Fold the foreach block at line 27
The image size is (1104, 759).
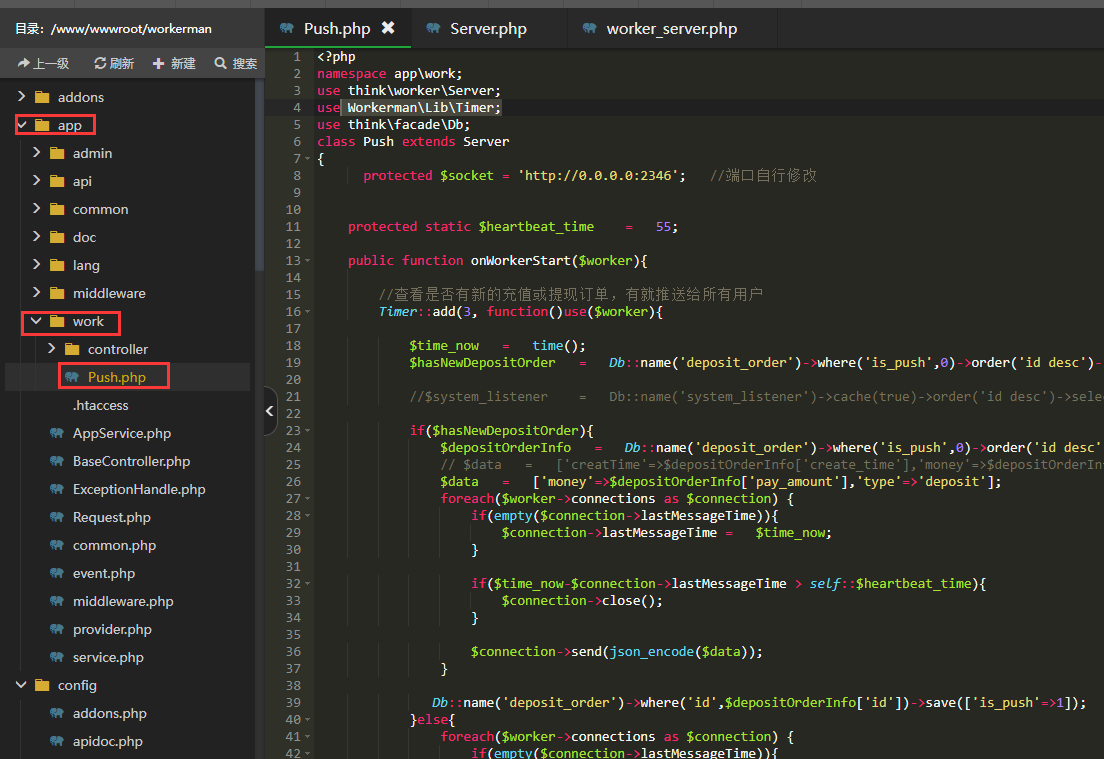pos(308,499)
